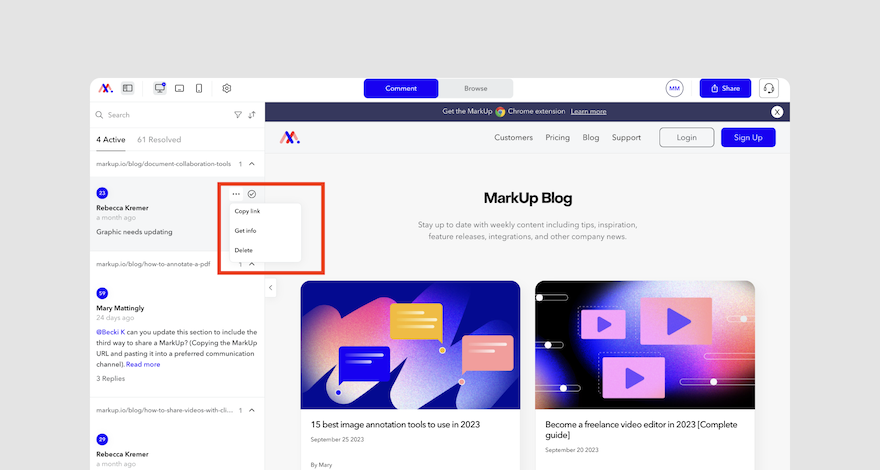
Task: Open 'Become a freelance video editor' title
Action: [x=641, y=430]
